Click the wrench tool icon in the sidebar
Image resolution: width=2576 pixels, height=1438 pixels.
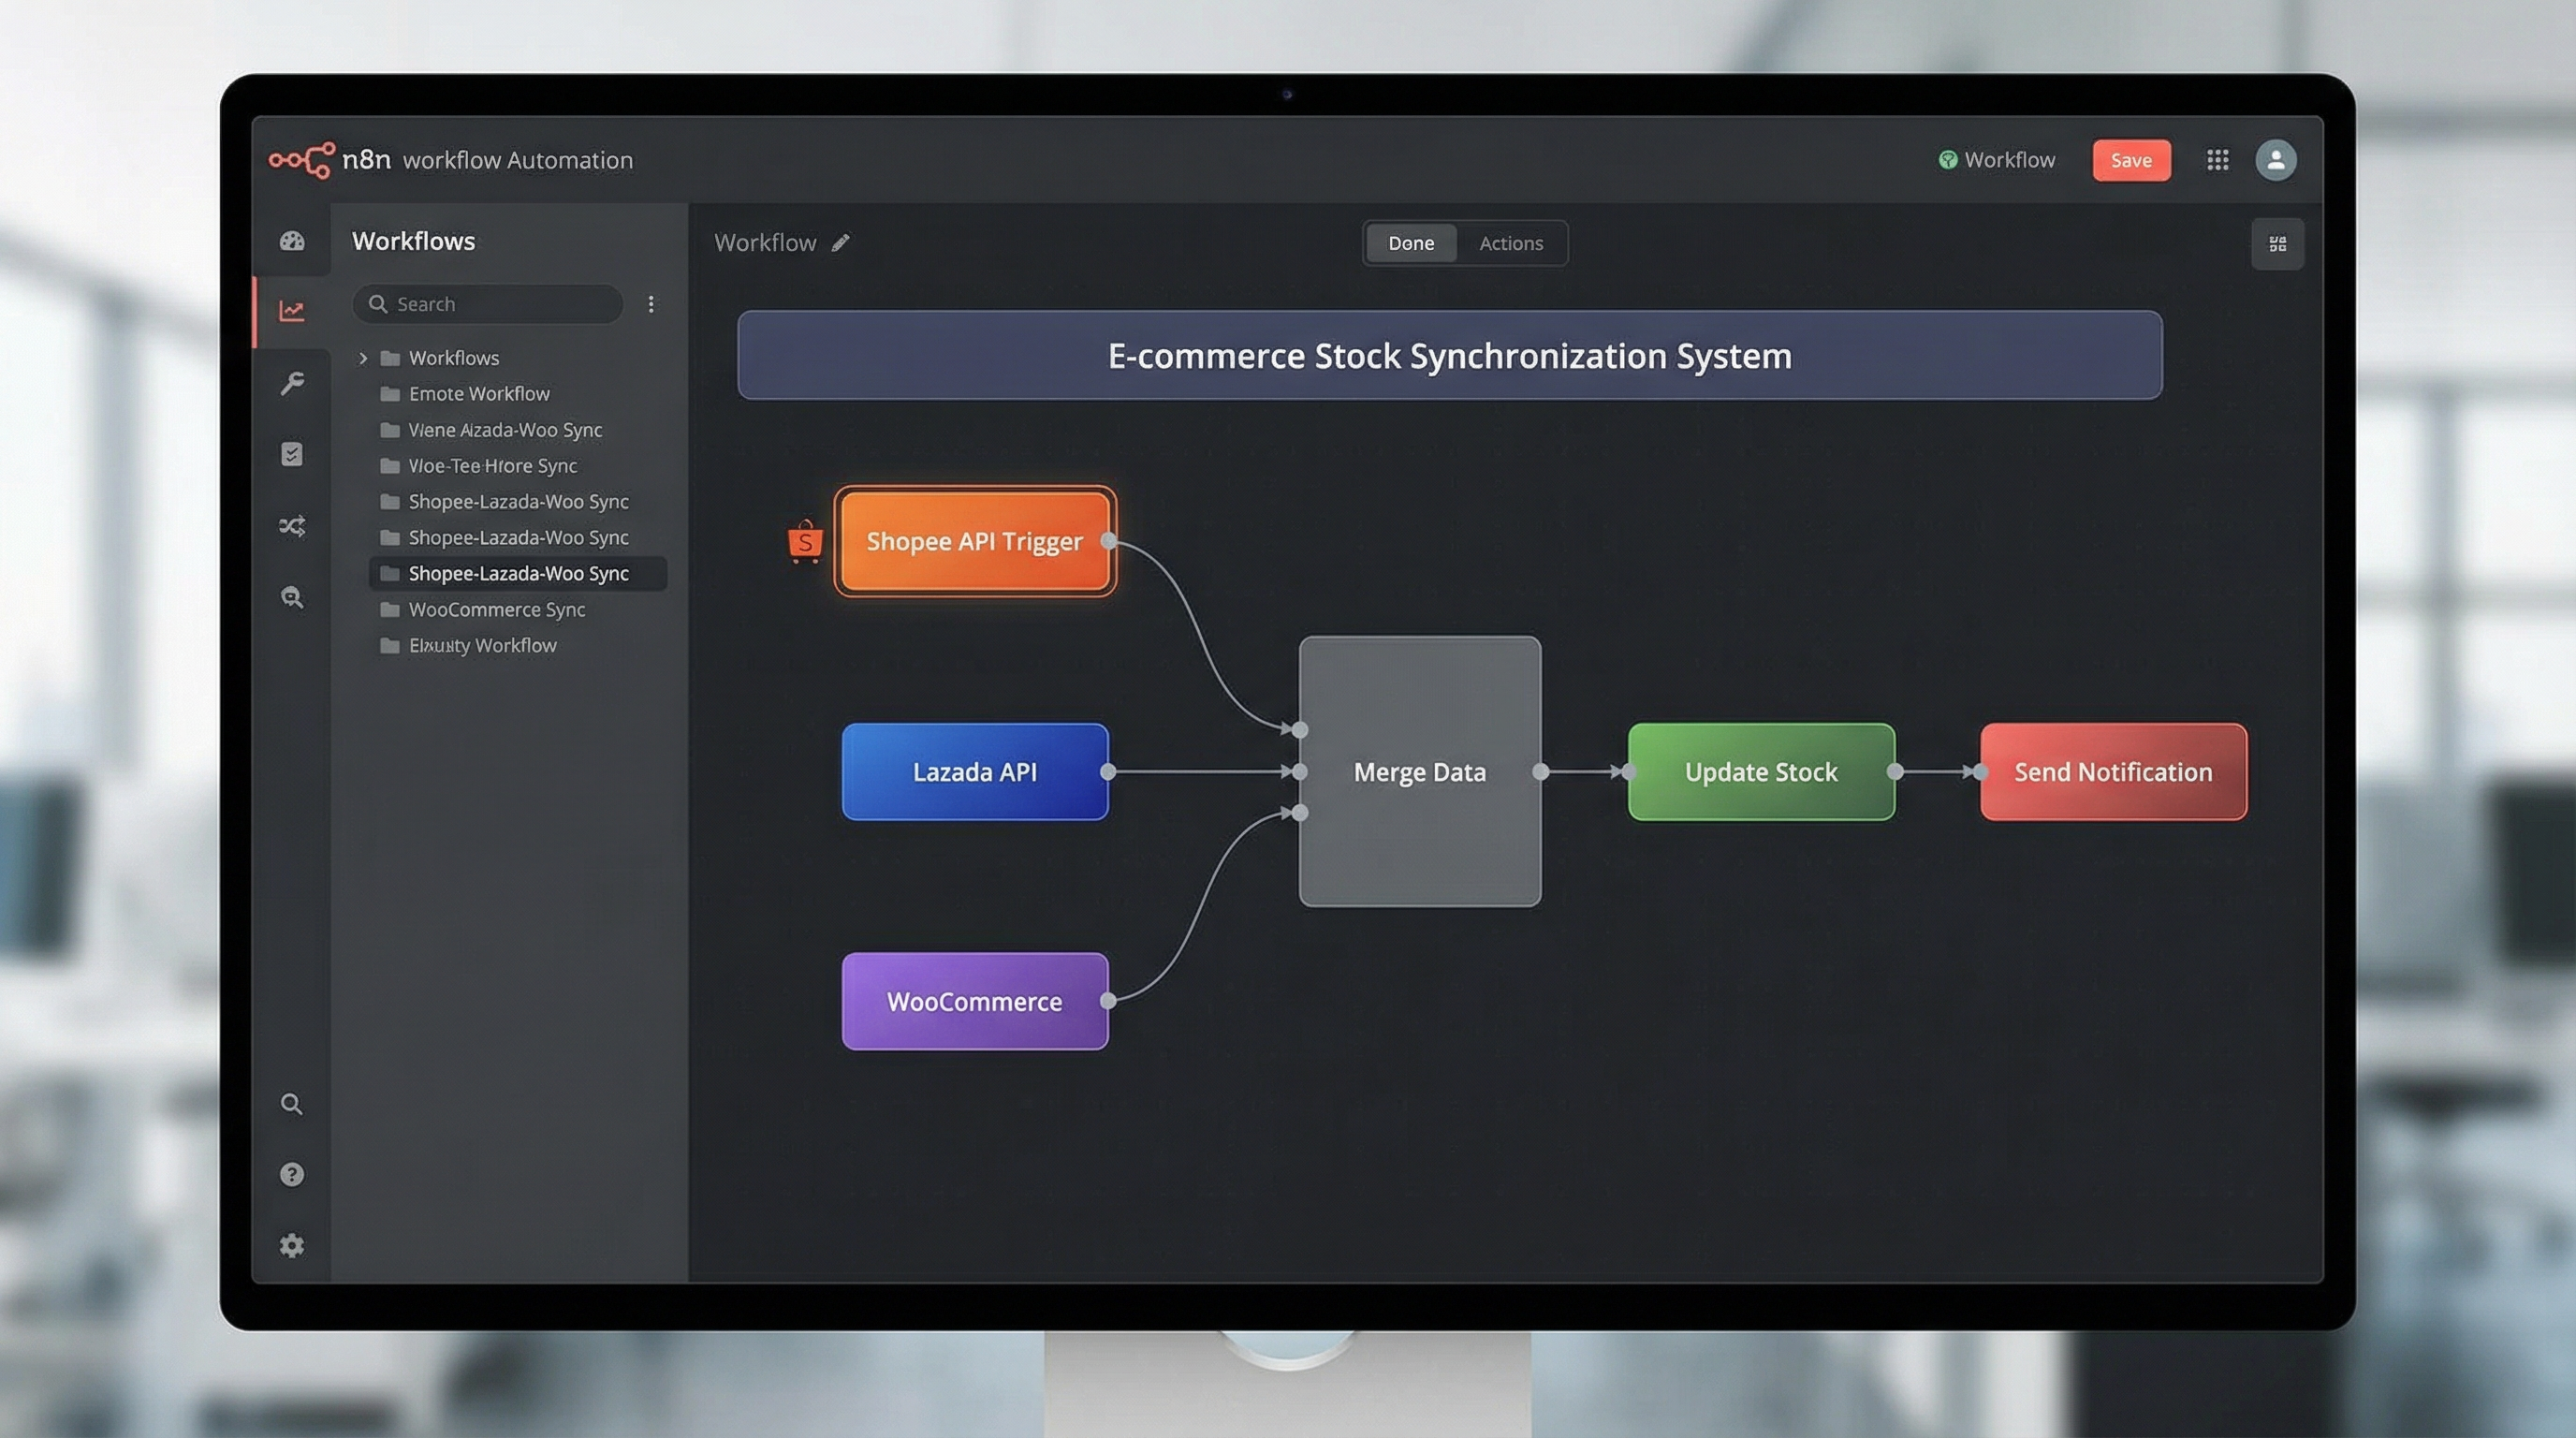[291, 382]
